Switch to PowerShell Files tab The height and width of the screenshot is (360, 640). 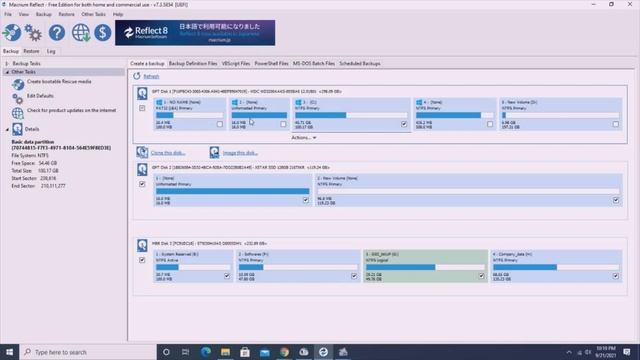[271, 64]
